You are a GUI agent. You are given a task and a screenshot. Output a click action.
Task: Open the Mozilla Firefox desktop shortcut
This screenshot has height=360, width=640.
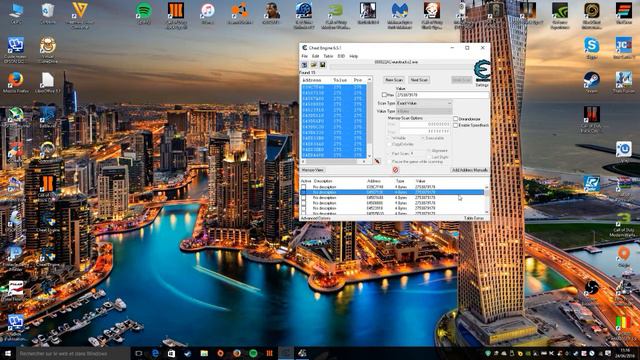pos(16,83)
